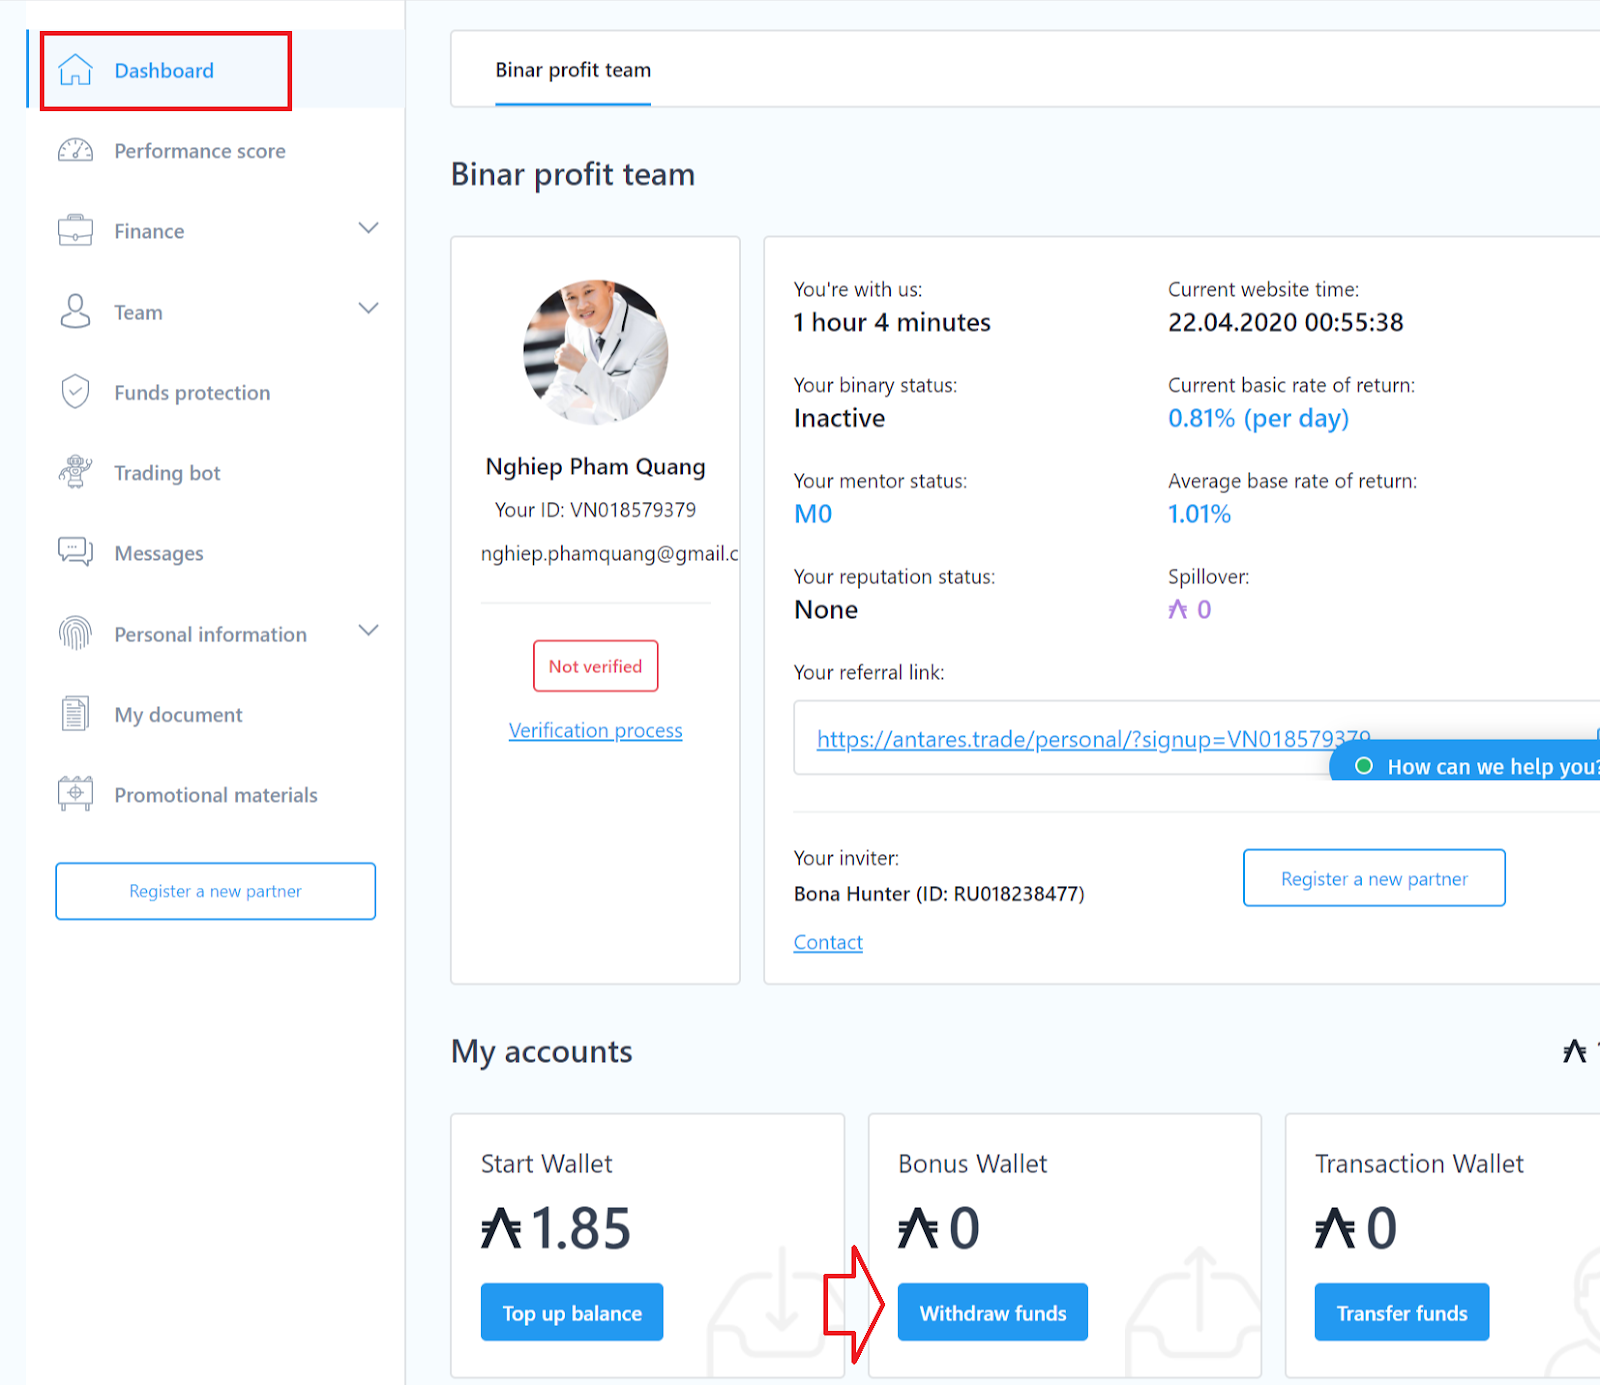
Task: Select the Binar profit team tab
Action: (x=573, y=70)
